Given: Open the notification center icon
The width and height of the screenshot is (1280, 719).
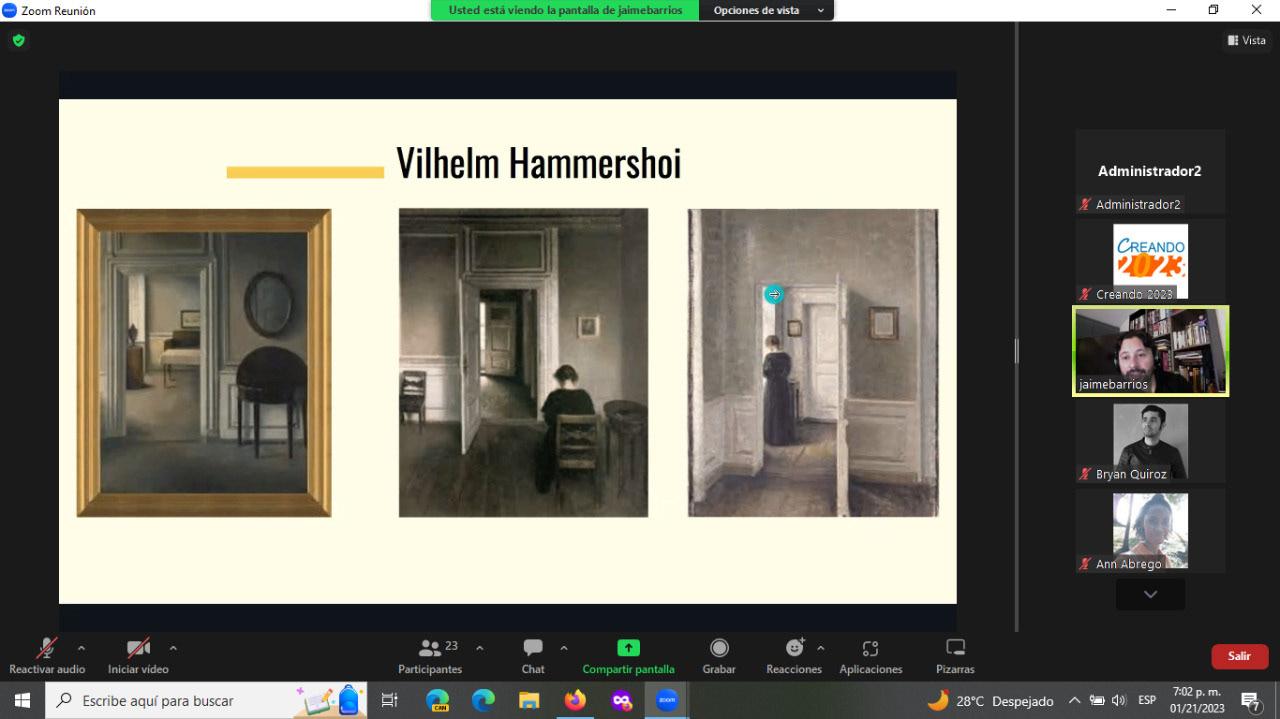Looking at the screenshot, I should tap(1251, 700).
